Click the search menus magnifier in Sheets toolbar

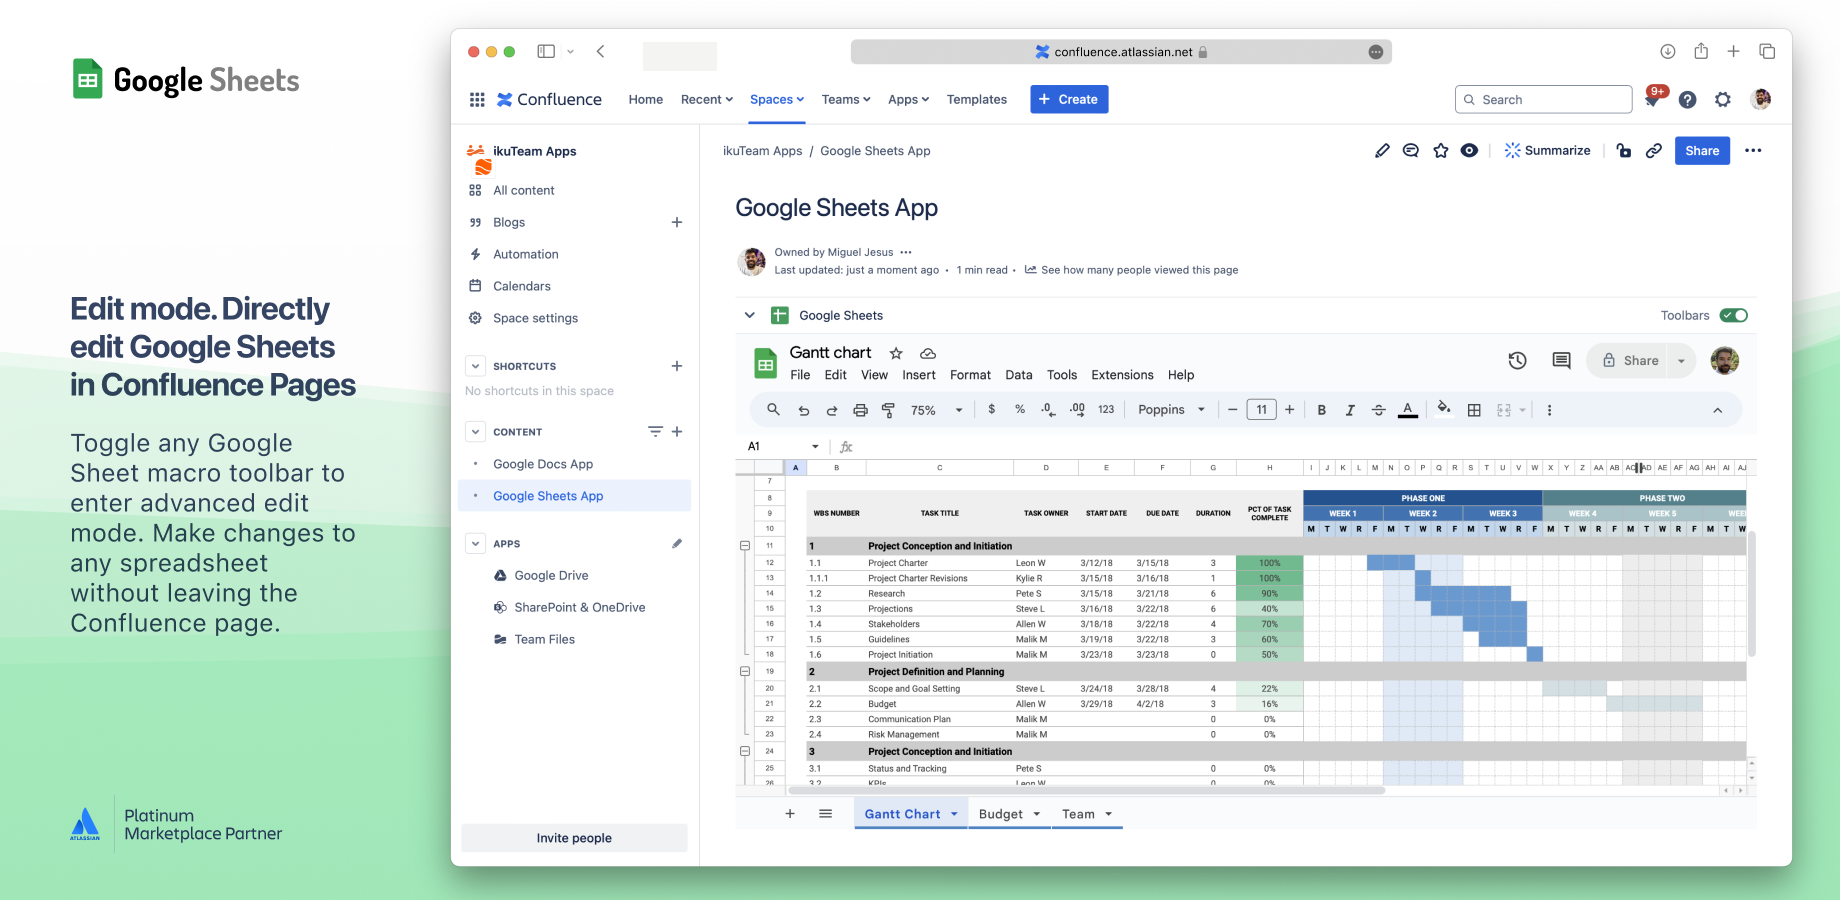(773, 410)
